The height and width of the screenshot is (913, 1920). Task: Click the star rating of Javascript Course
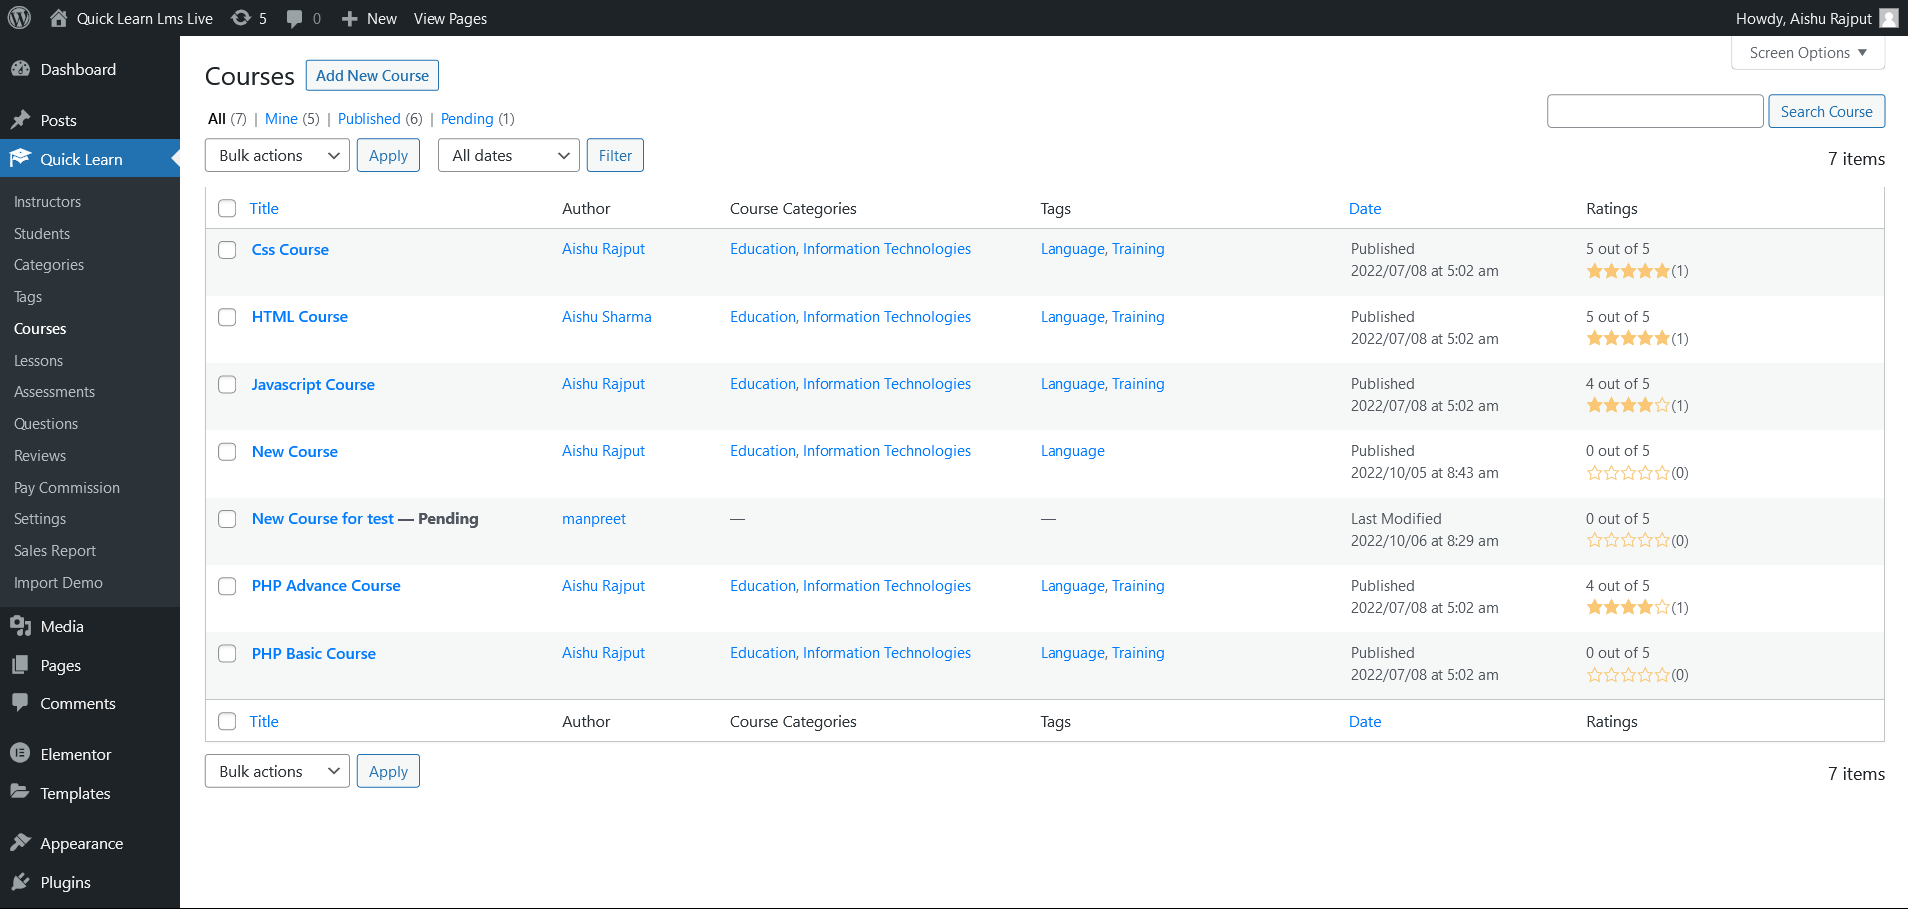click(x=1628, y=405)
